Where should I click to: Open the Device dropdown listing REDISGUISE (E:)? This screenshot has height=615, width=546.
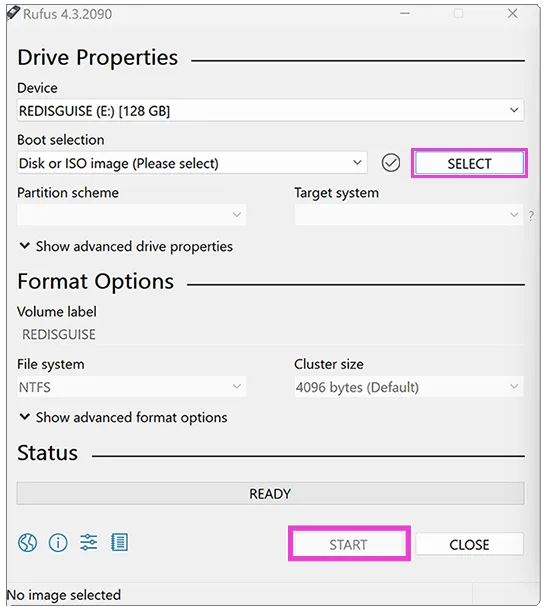270,111
